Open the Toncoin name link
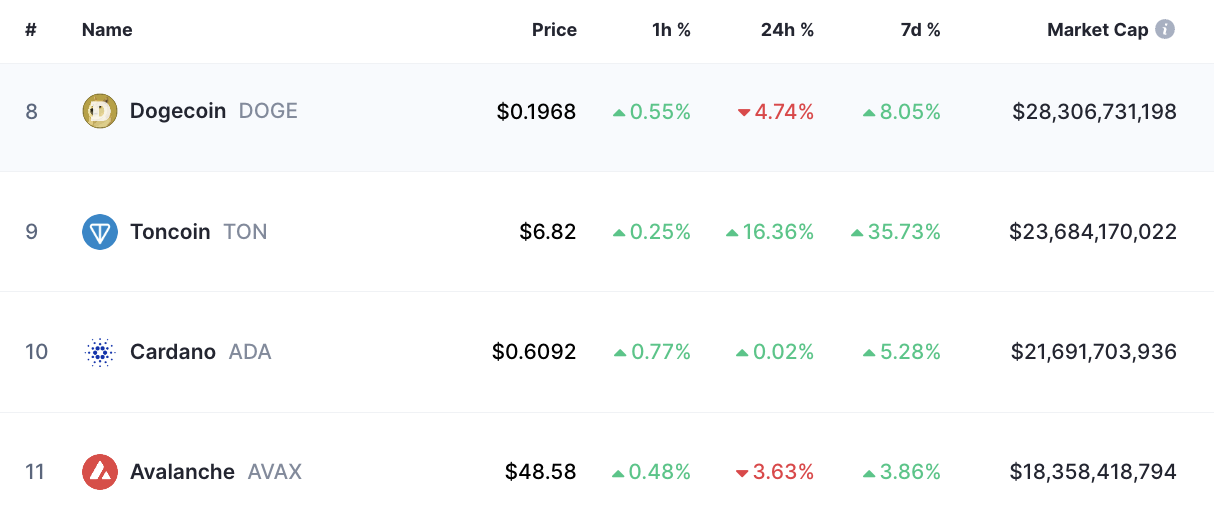The image size is (1214, 522). click(170, 232)
